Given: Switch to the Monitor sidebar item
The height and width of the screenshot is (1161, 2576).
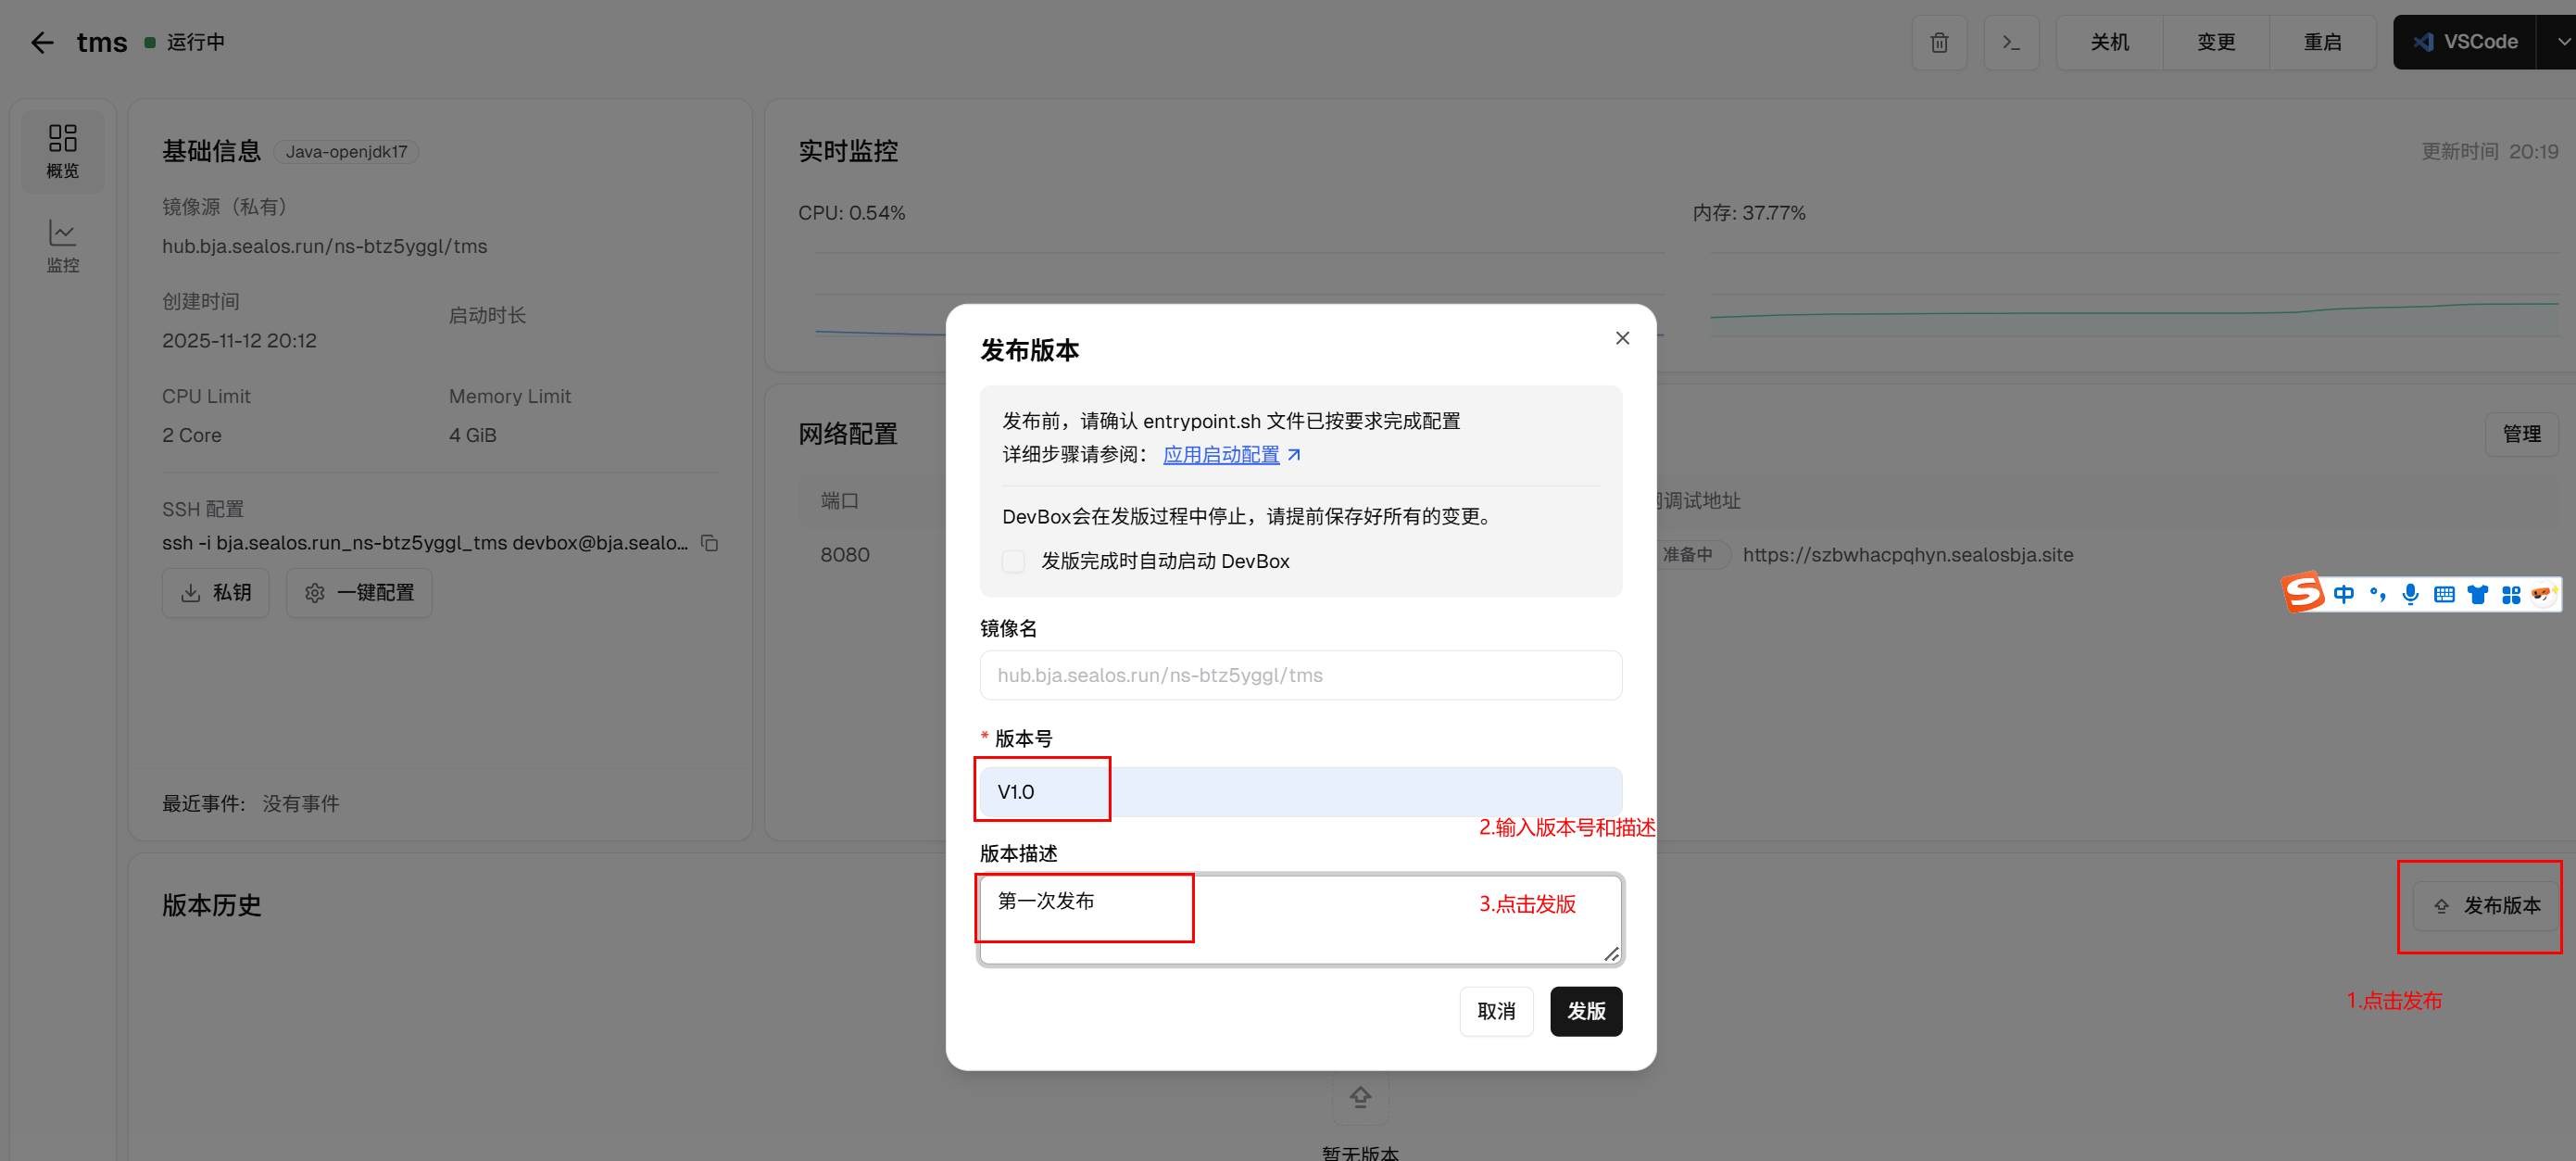Looking at the screenshot, I should coord(62,246).
